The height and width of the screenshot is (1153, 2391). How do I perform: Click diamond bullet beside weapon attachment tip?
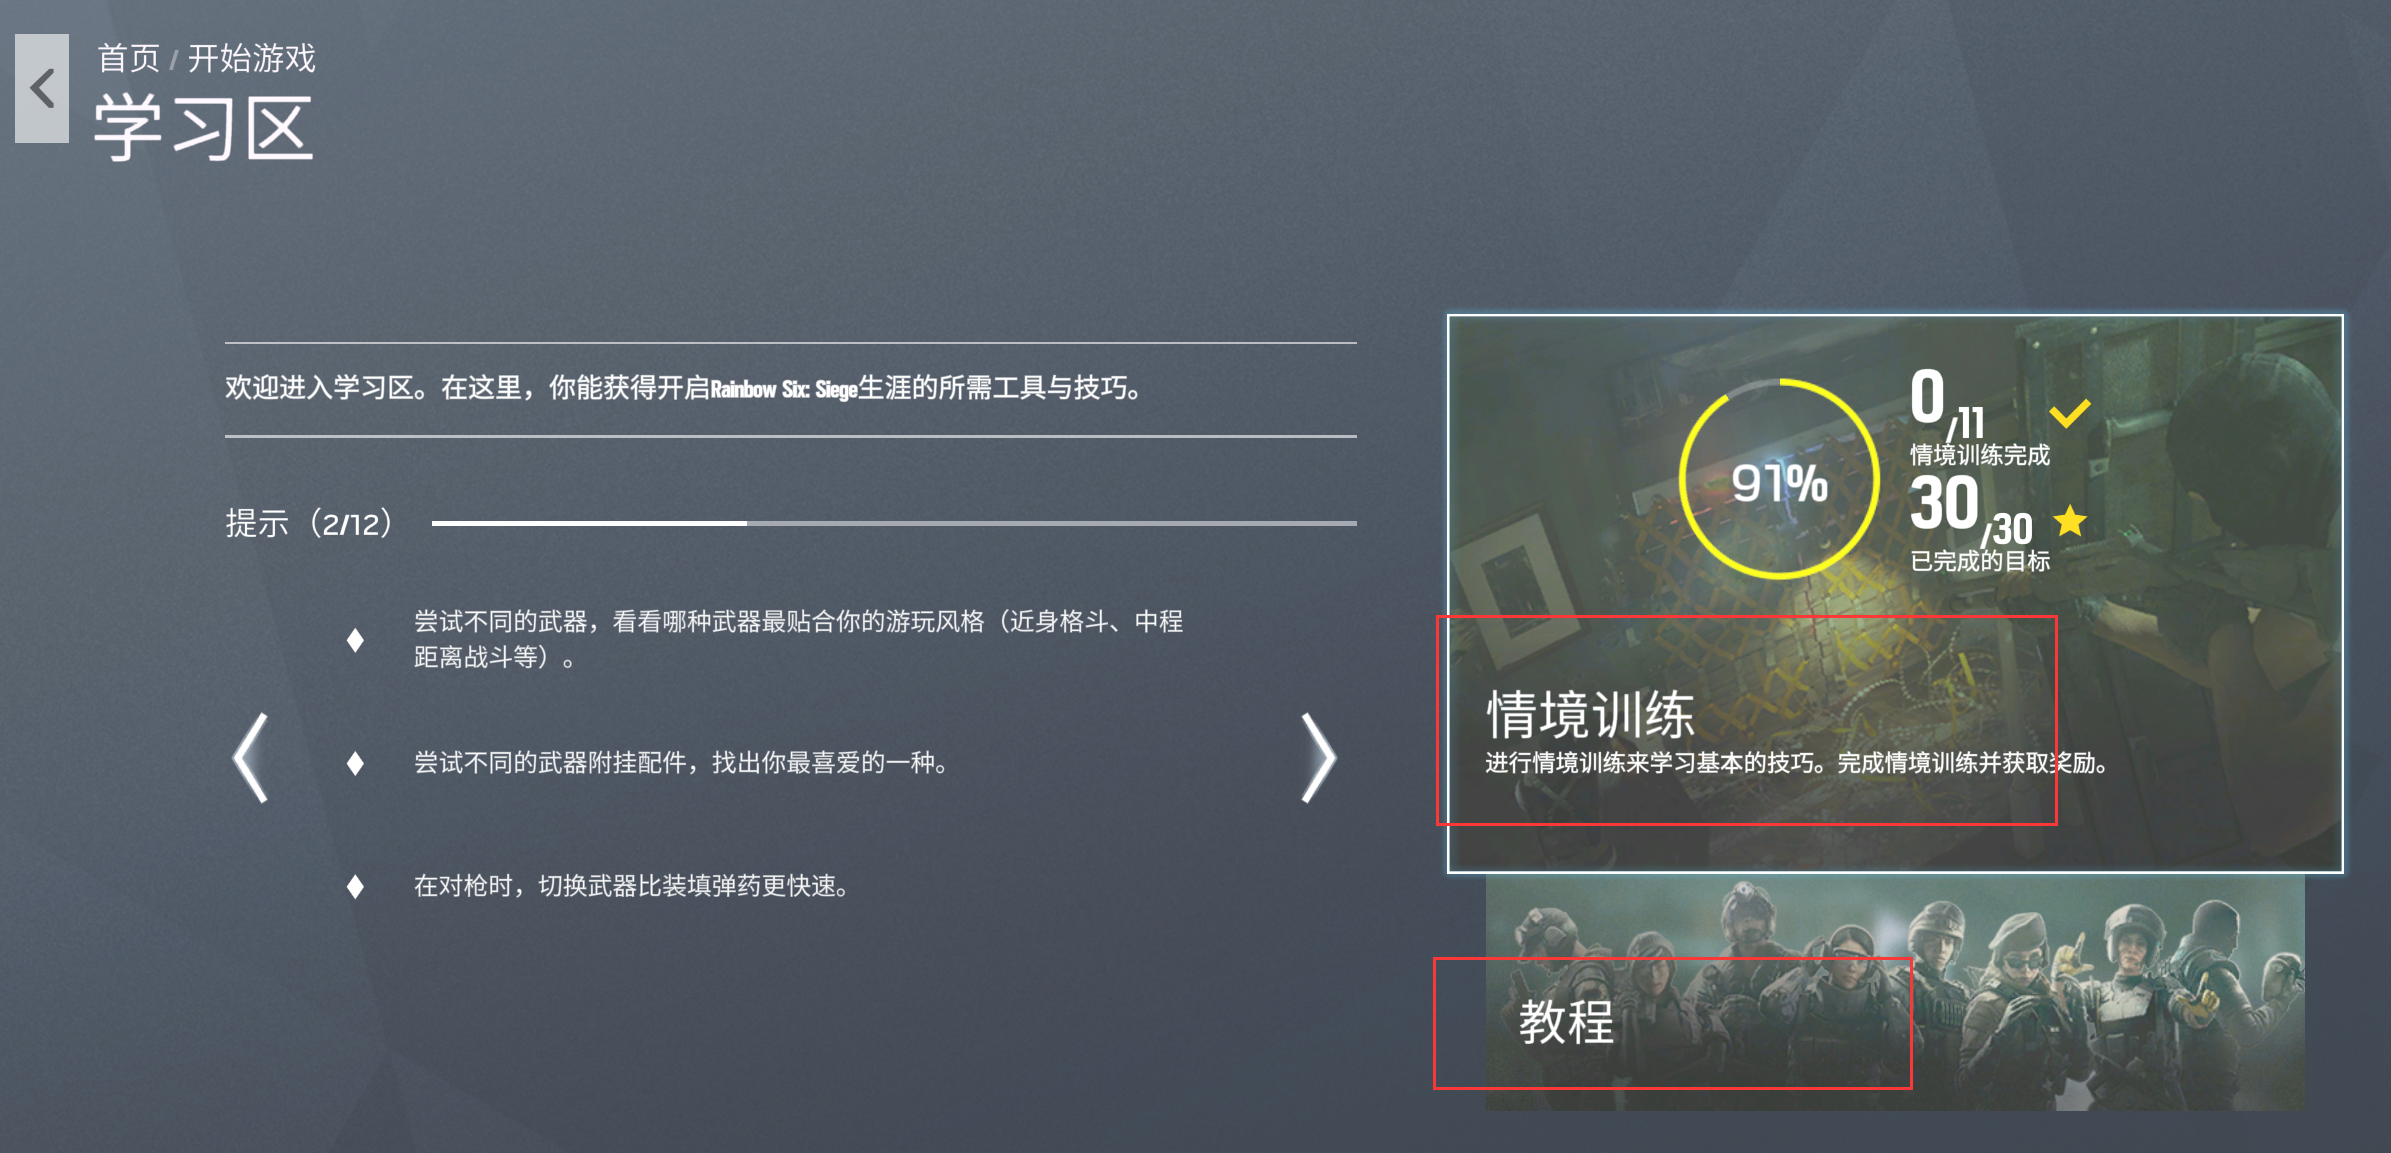coord(355,763)
